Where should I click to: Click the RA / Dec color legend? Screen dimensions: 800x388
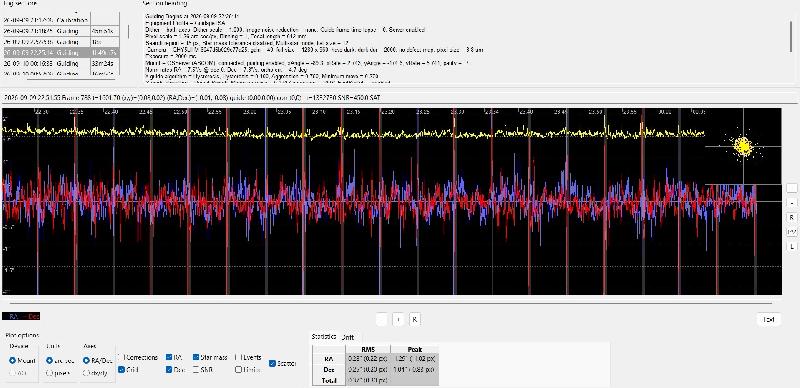click(x=21, y=317)
